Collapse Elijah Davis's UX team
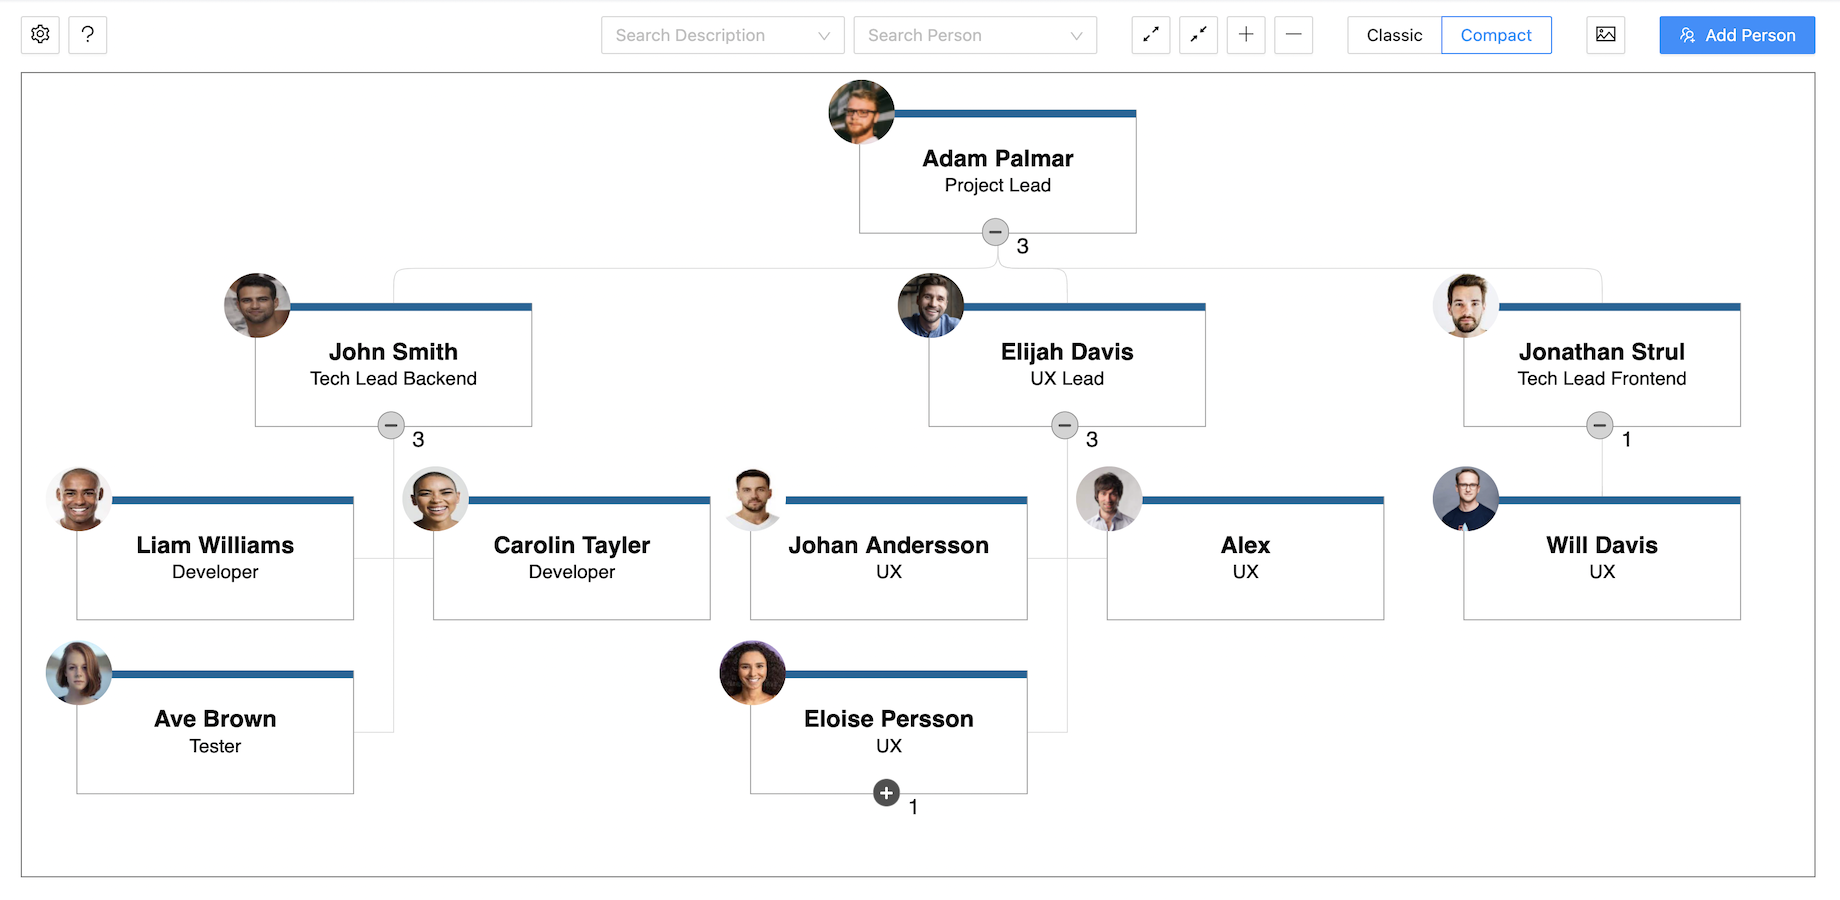 pos(1064,425)
